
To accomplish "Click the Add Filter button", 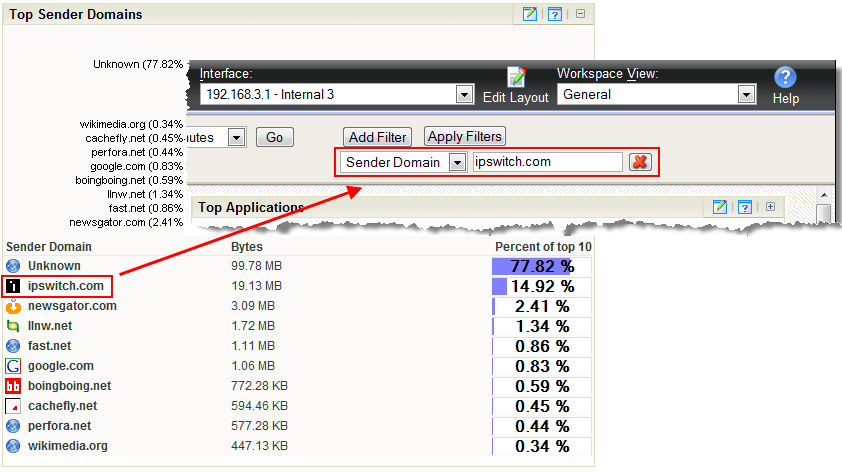I will point(377,137).
